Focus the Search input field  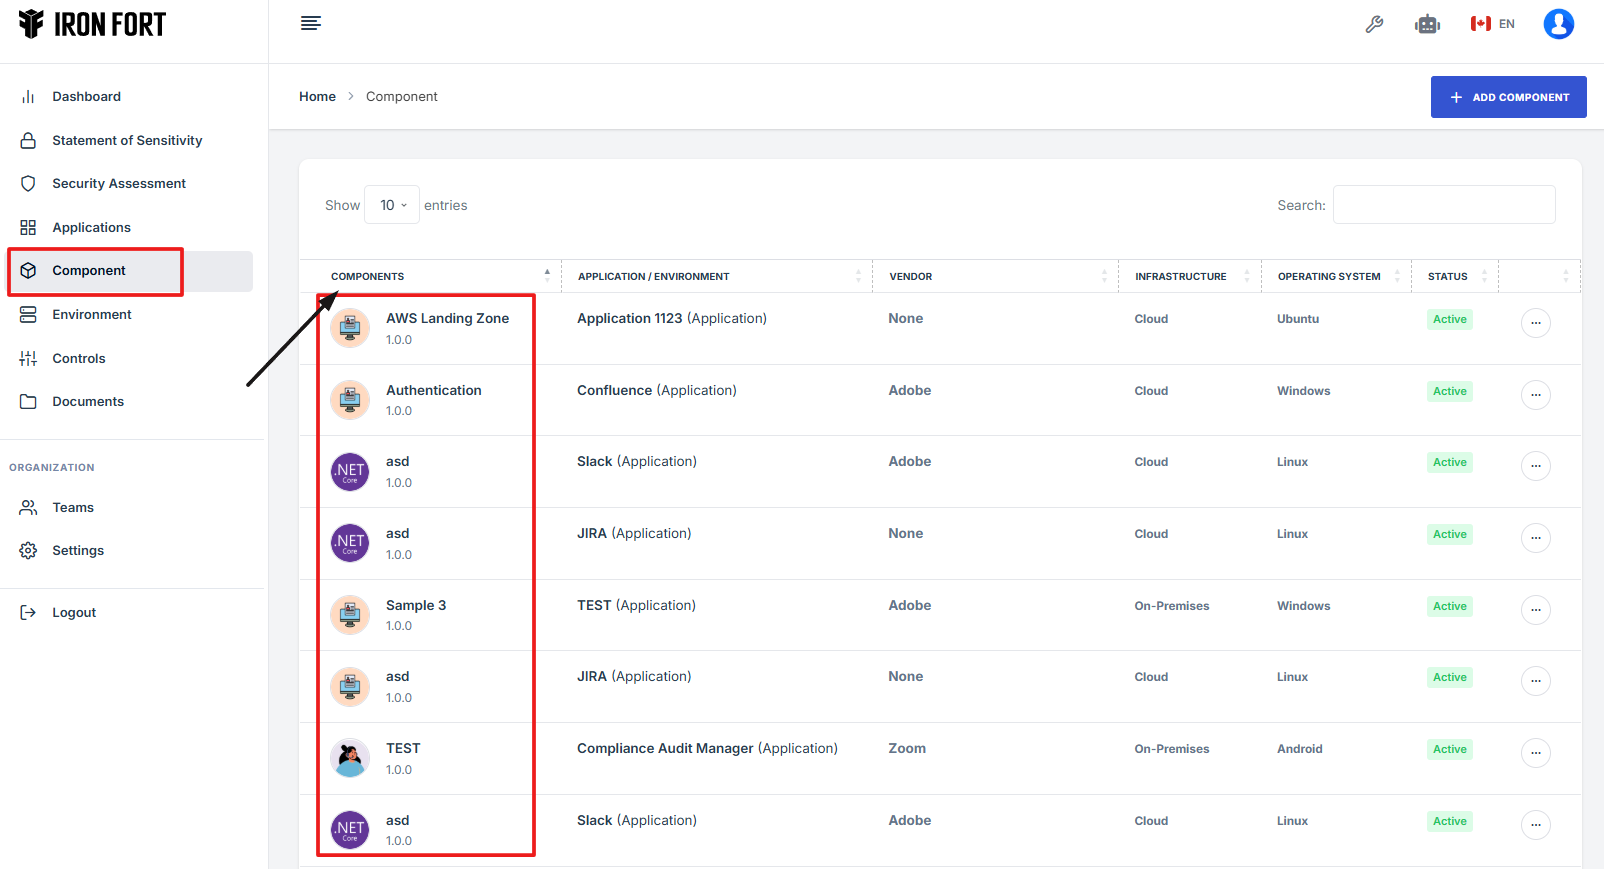pos(1443,205)
